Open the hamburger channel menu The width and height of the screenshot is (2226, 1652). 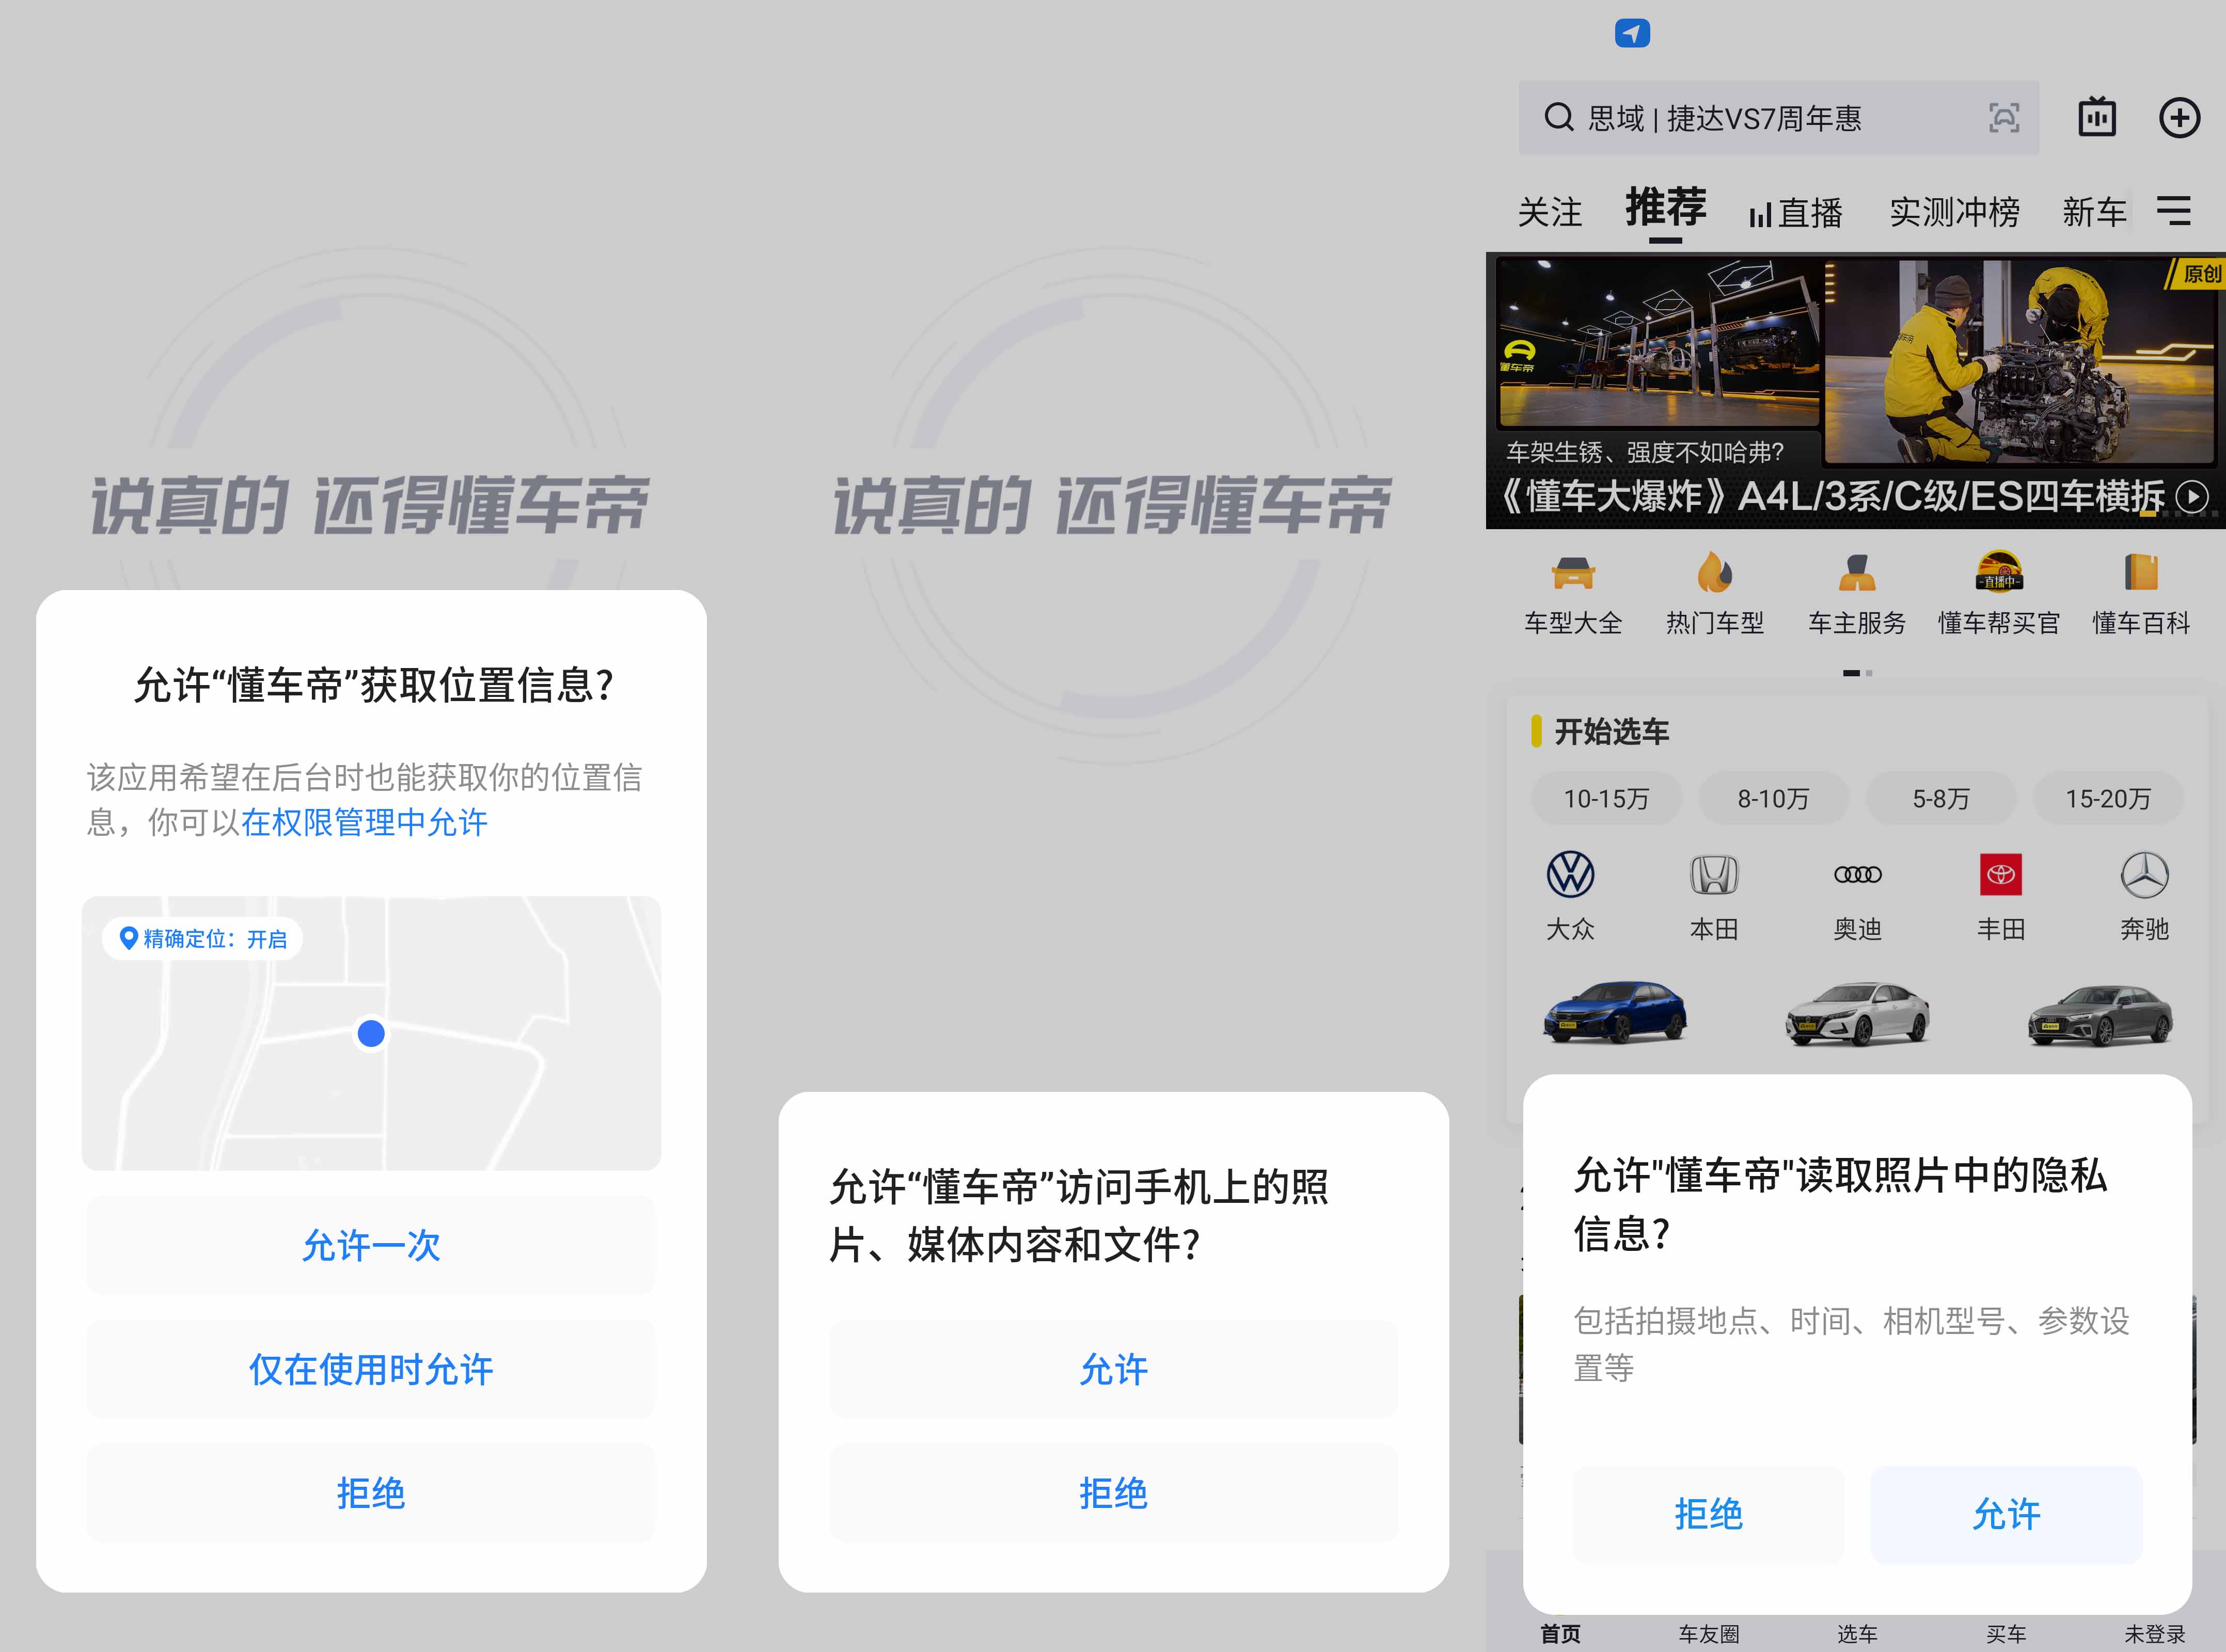click(x=2173, y=210)
